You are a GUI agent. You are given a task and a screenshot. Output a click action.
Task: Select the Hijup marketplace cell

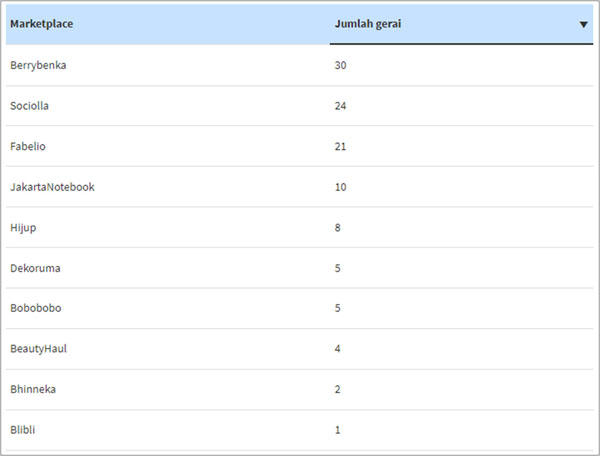(24, 227)
